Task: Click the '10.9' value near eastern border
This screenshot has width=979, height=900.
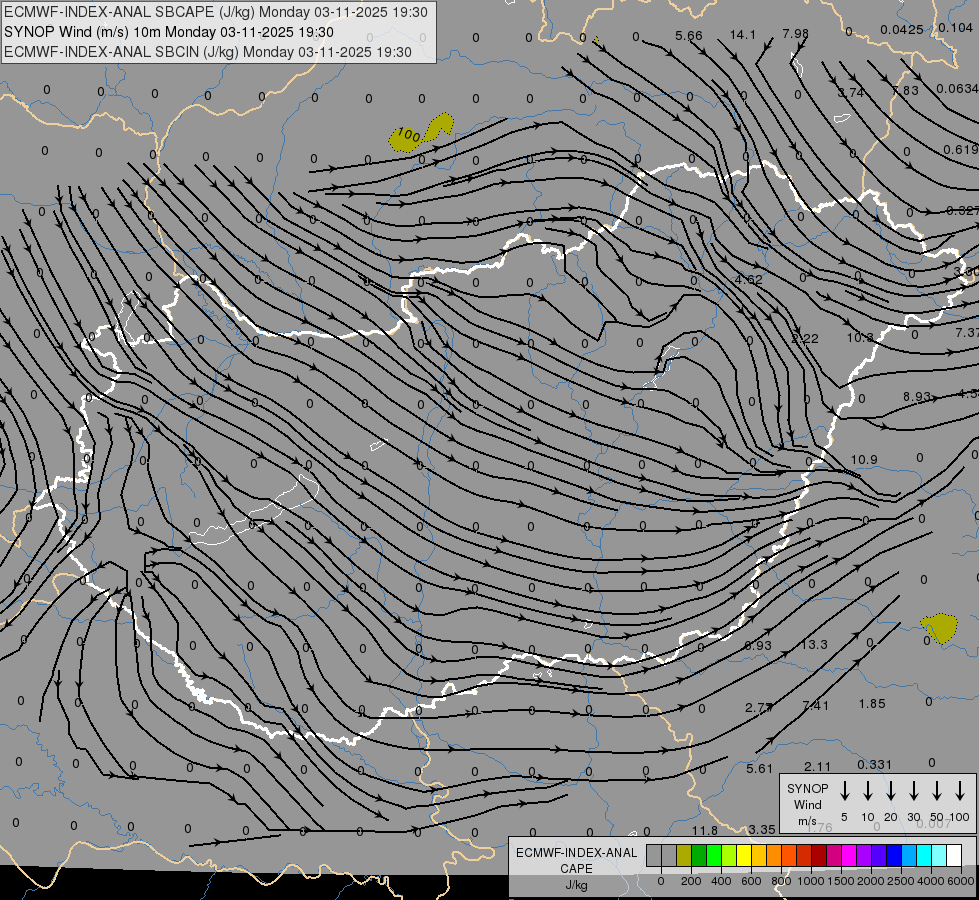Action: [864, 460]
